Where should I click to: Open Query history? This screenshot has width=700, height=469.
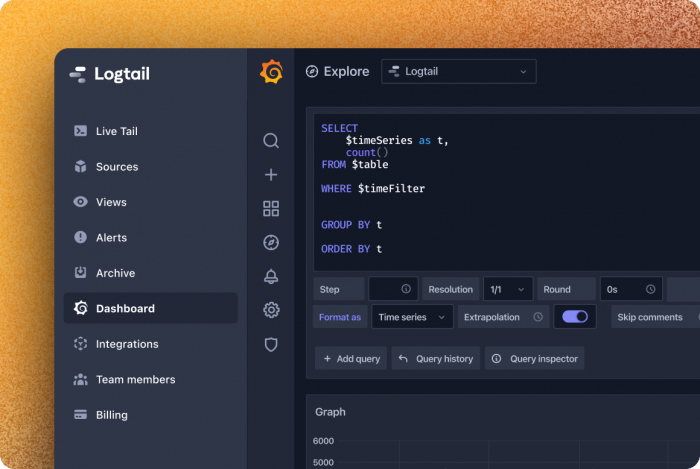436,358
